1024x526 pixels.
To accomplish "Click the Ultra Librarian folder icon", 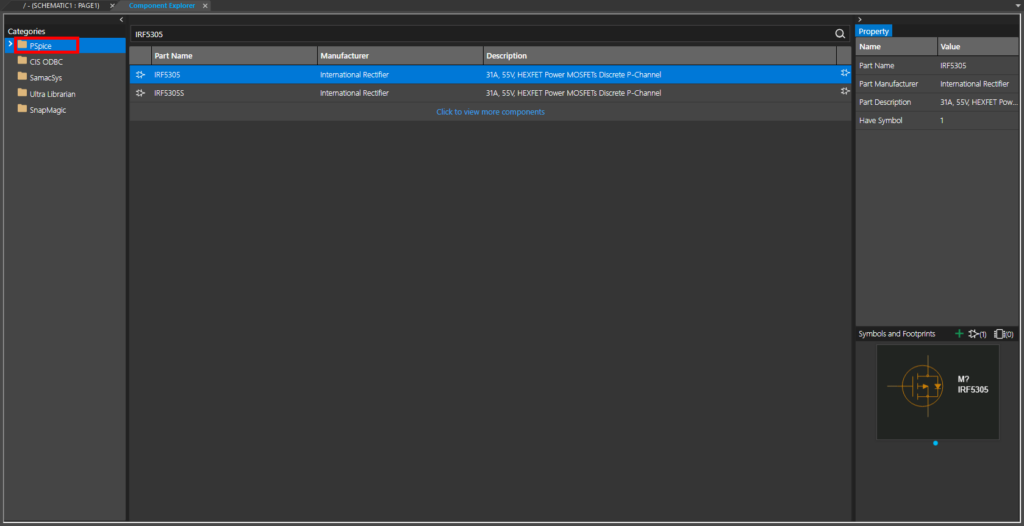I will click(x=22, y=93).
